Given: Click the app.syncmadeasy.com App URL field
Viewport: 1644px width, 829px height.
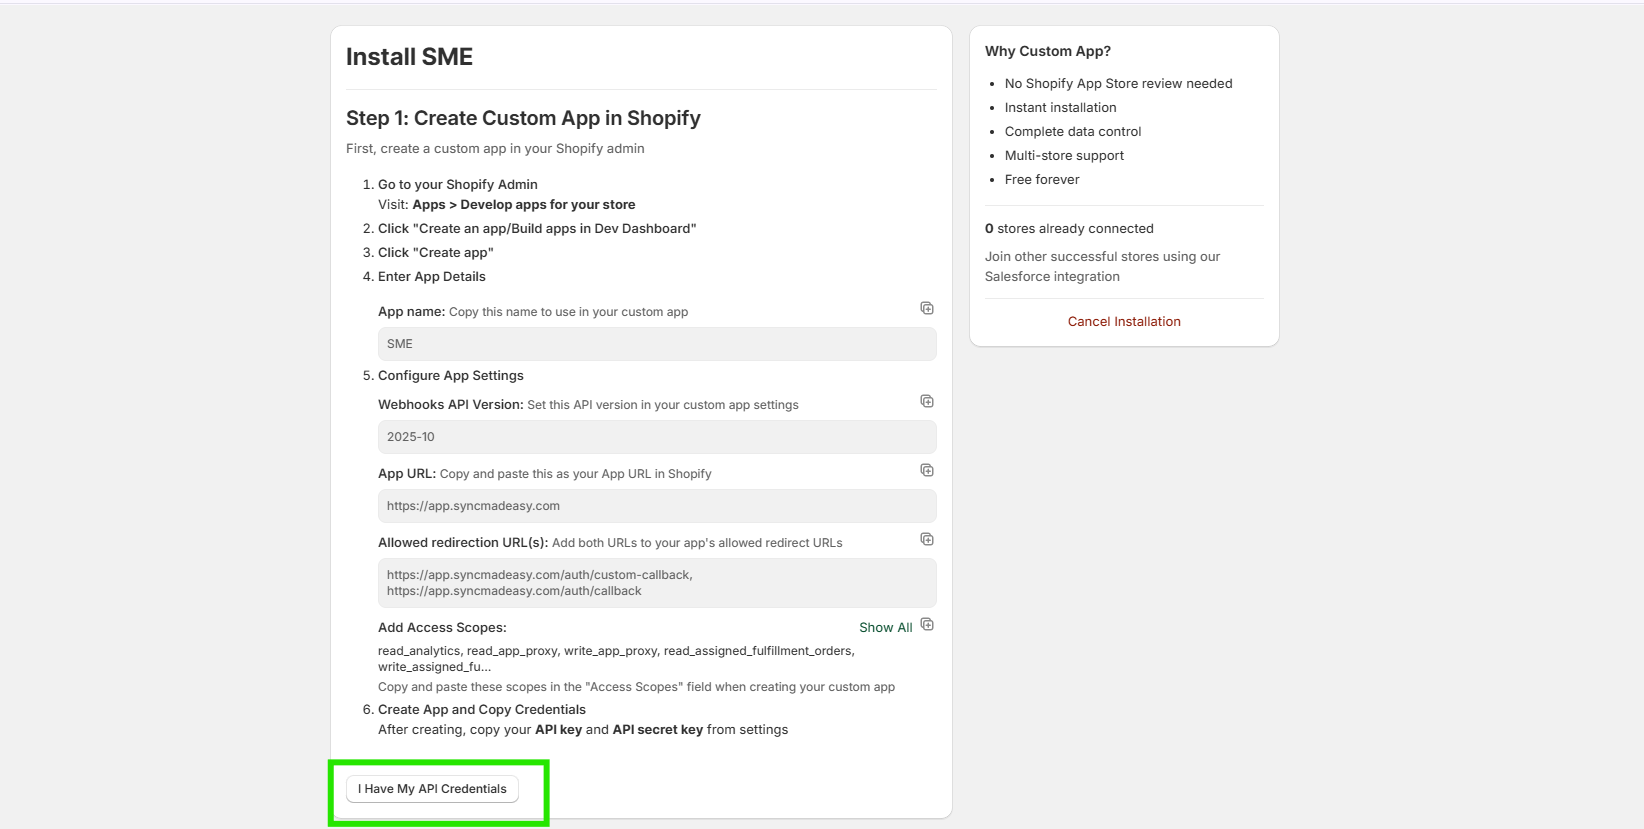Looking at the screenshot, I should 656,506.
